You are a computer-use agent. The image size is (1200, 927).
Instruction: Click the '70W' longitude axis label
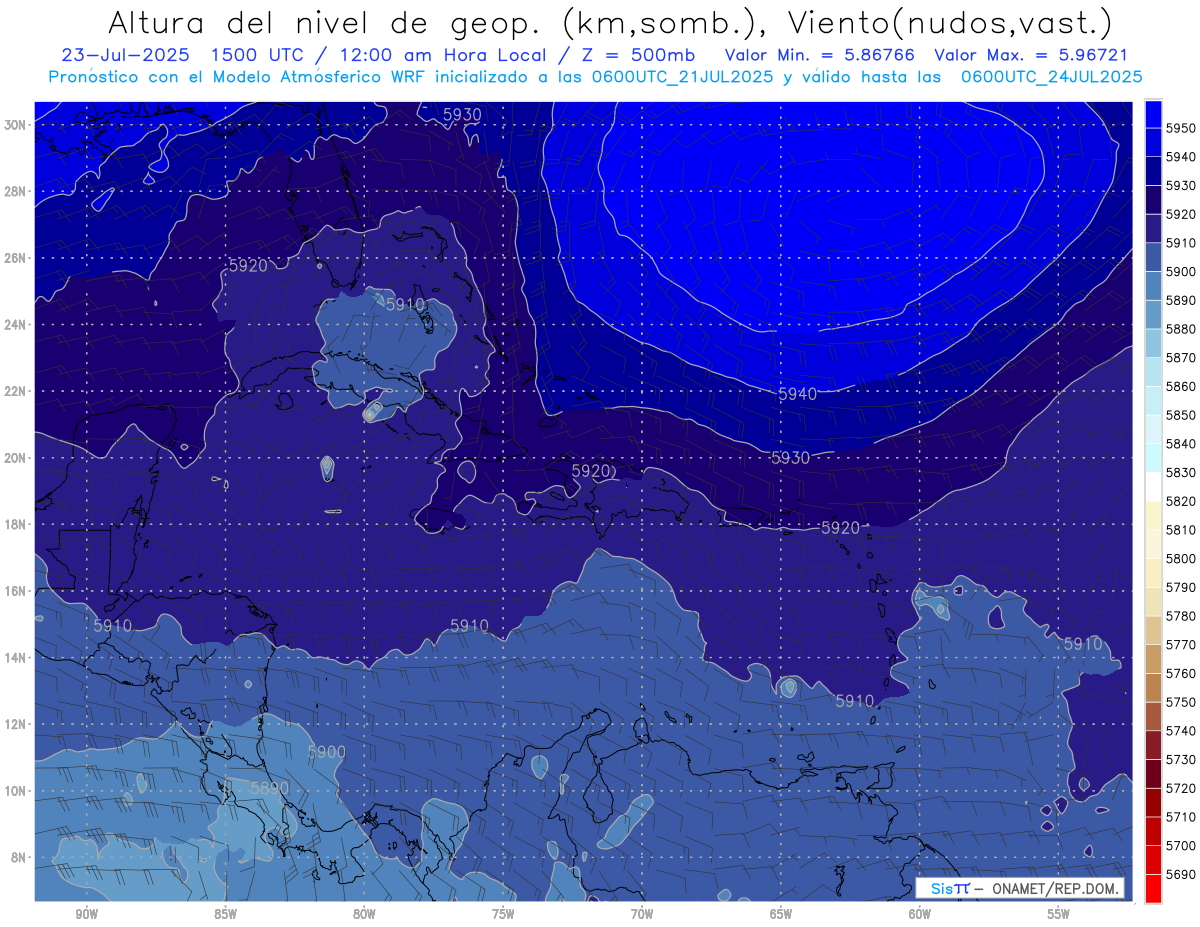click(x=642, y=914)
